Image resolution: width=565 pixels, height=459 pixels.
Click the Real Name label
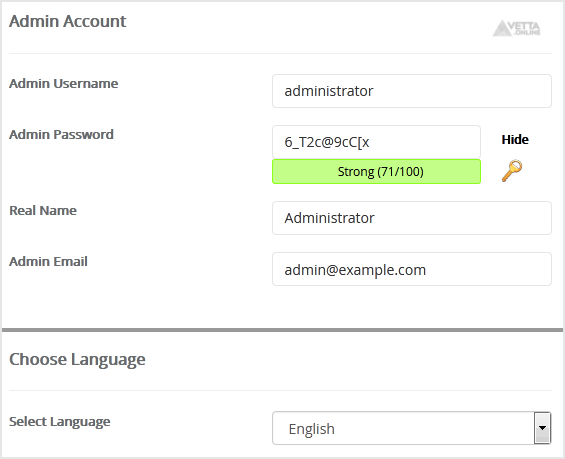click(43, 210)
